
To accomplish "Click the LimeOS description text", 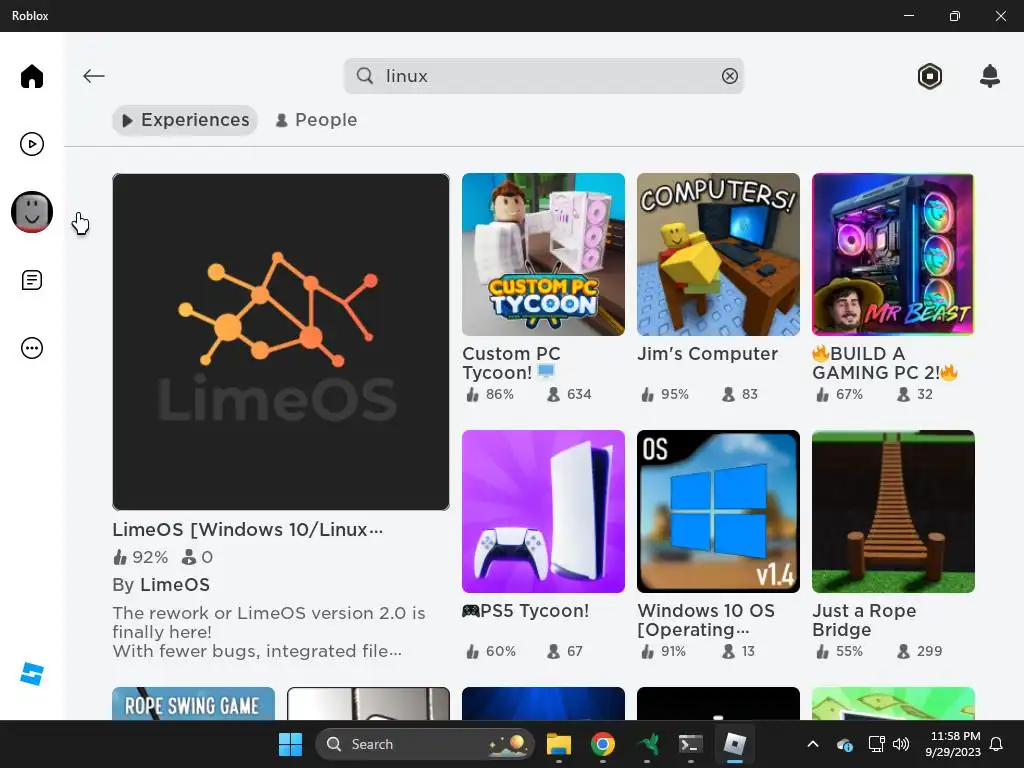I will pos(268,632).
